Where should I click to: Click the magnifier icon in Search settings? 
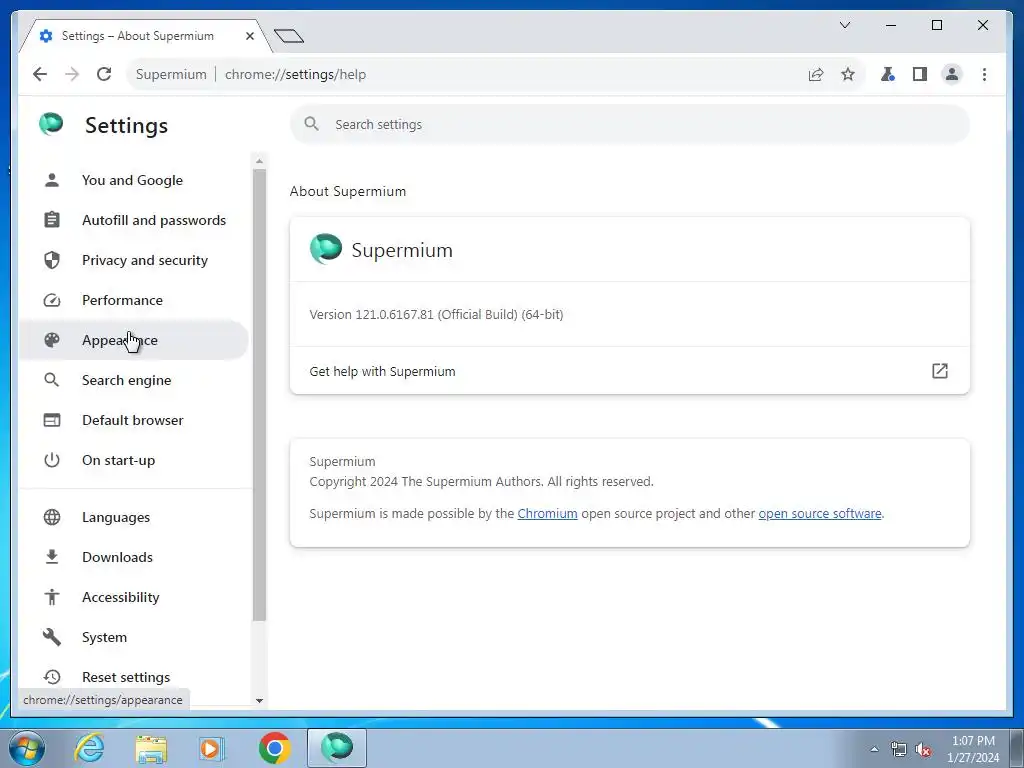pyautogui.click(x=312, y=124)
